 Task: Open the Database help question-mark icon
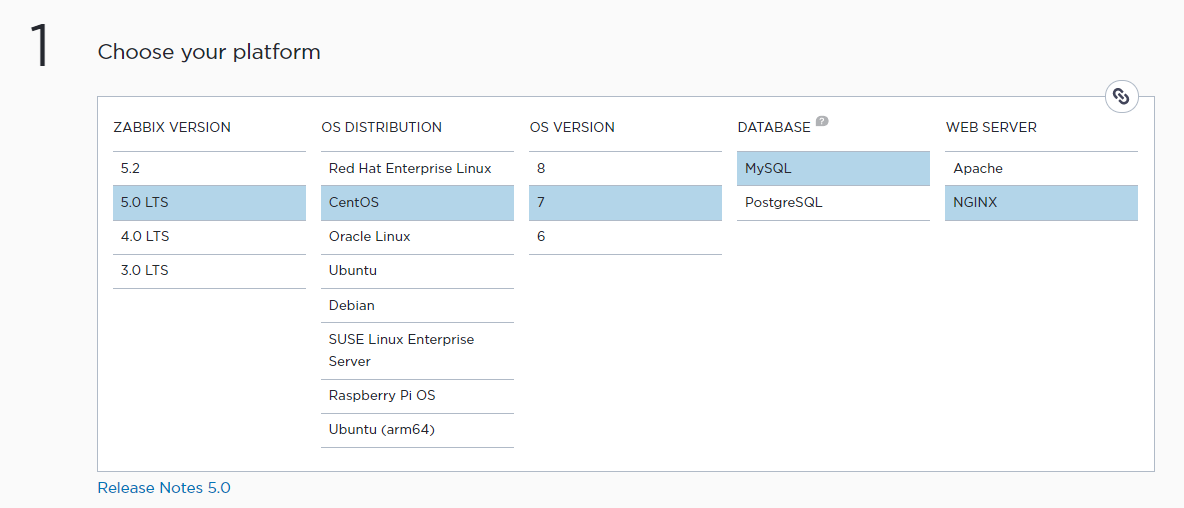822,122
